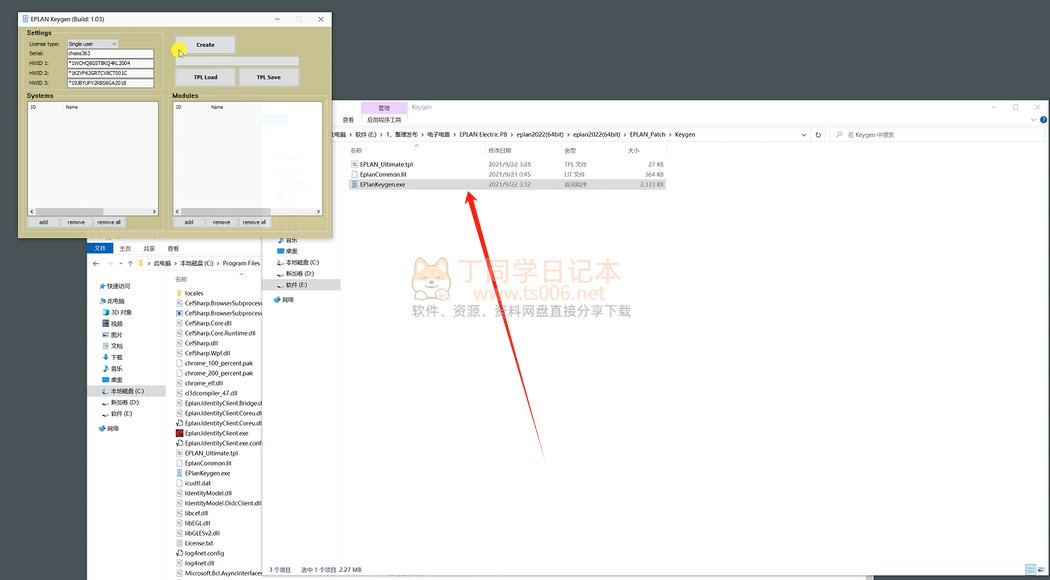The height and width of the screenshot is (580, 1050).
Task: Select the EPlanKeygen.exe file icon in Keygen folder
Action: (354, 184)
